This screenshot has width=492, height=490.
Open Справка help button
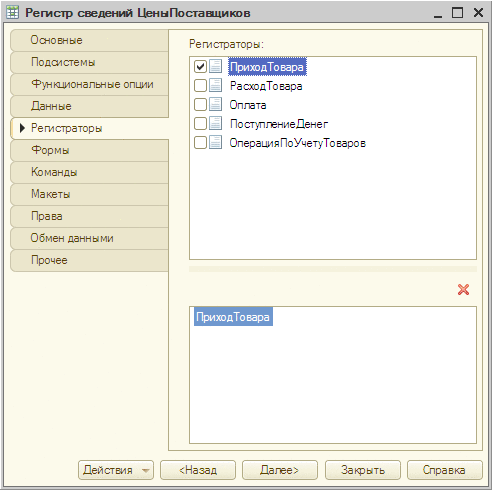pos(444,470)
